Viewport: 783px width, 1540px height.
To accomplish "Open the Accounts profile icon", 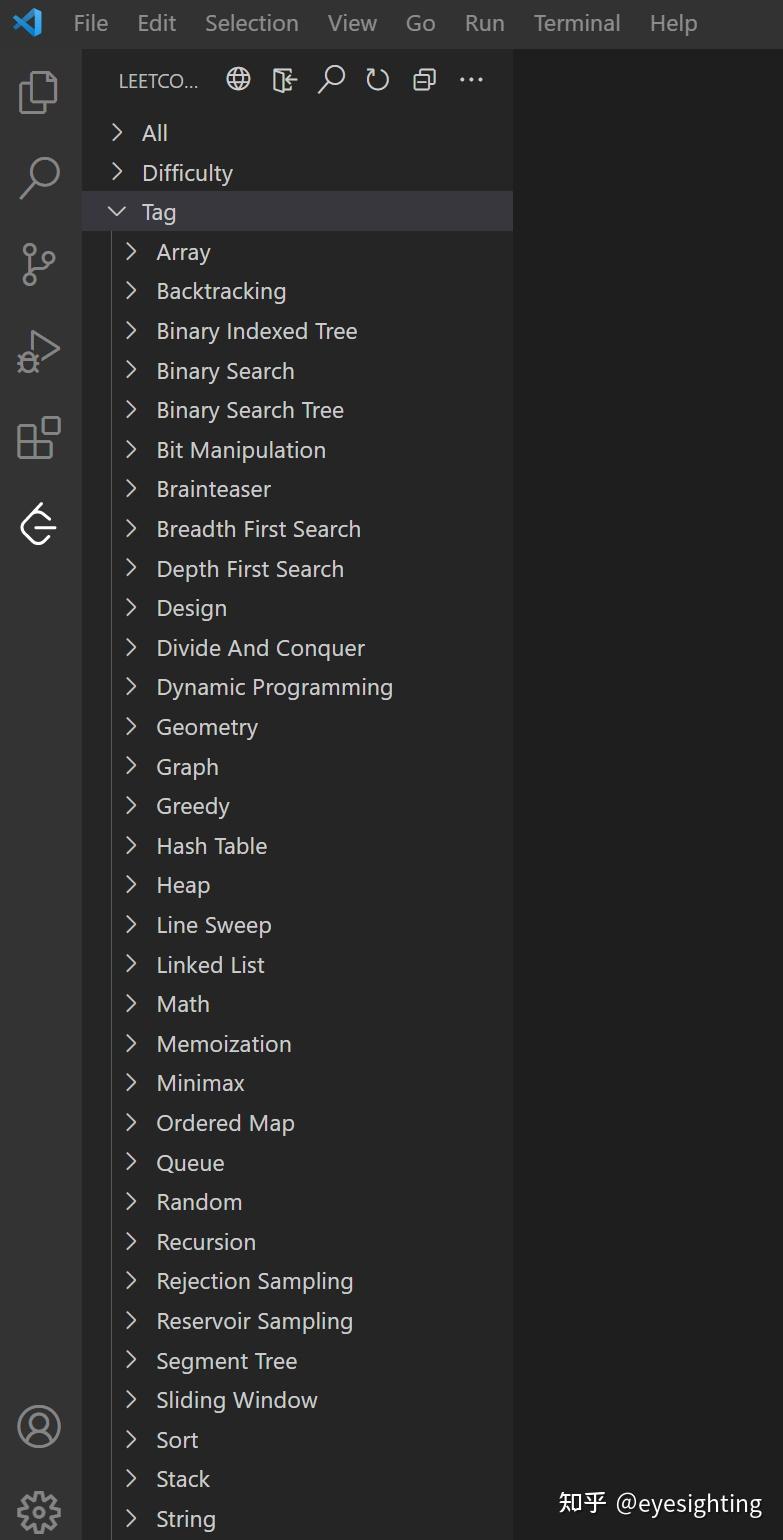I will tap(39, 1427).
